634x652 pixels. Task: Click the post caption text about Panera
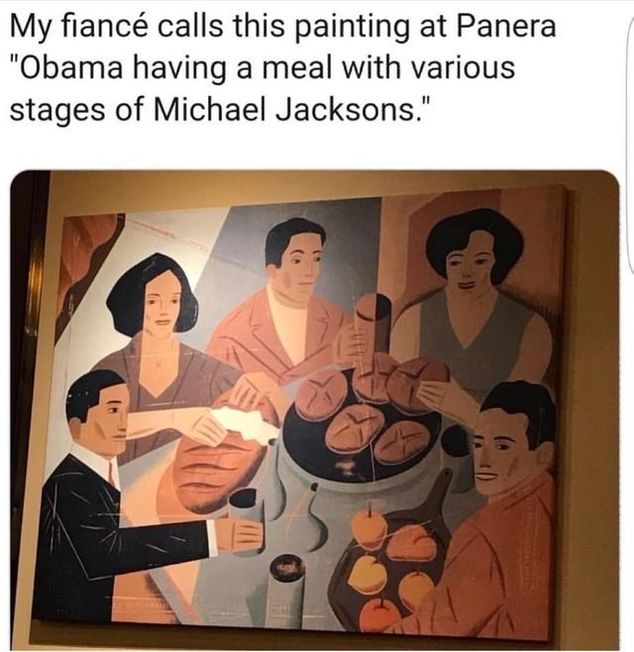[283, 67]
